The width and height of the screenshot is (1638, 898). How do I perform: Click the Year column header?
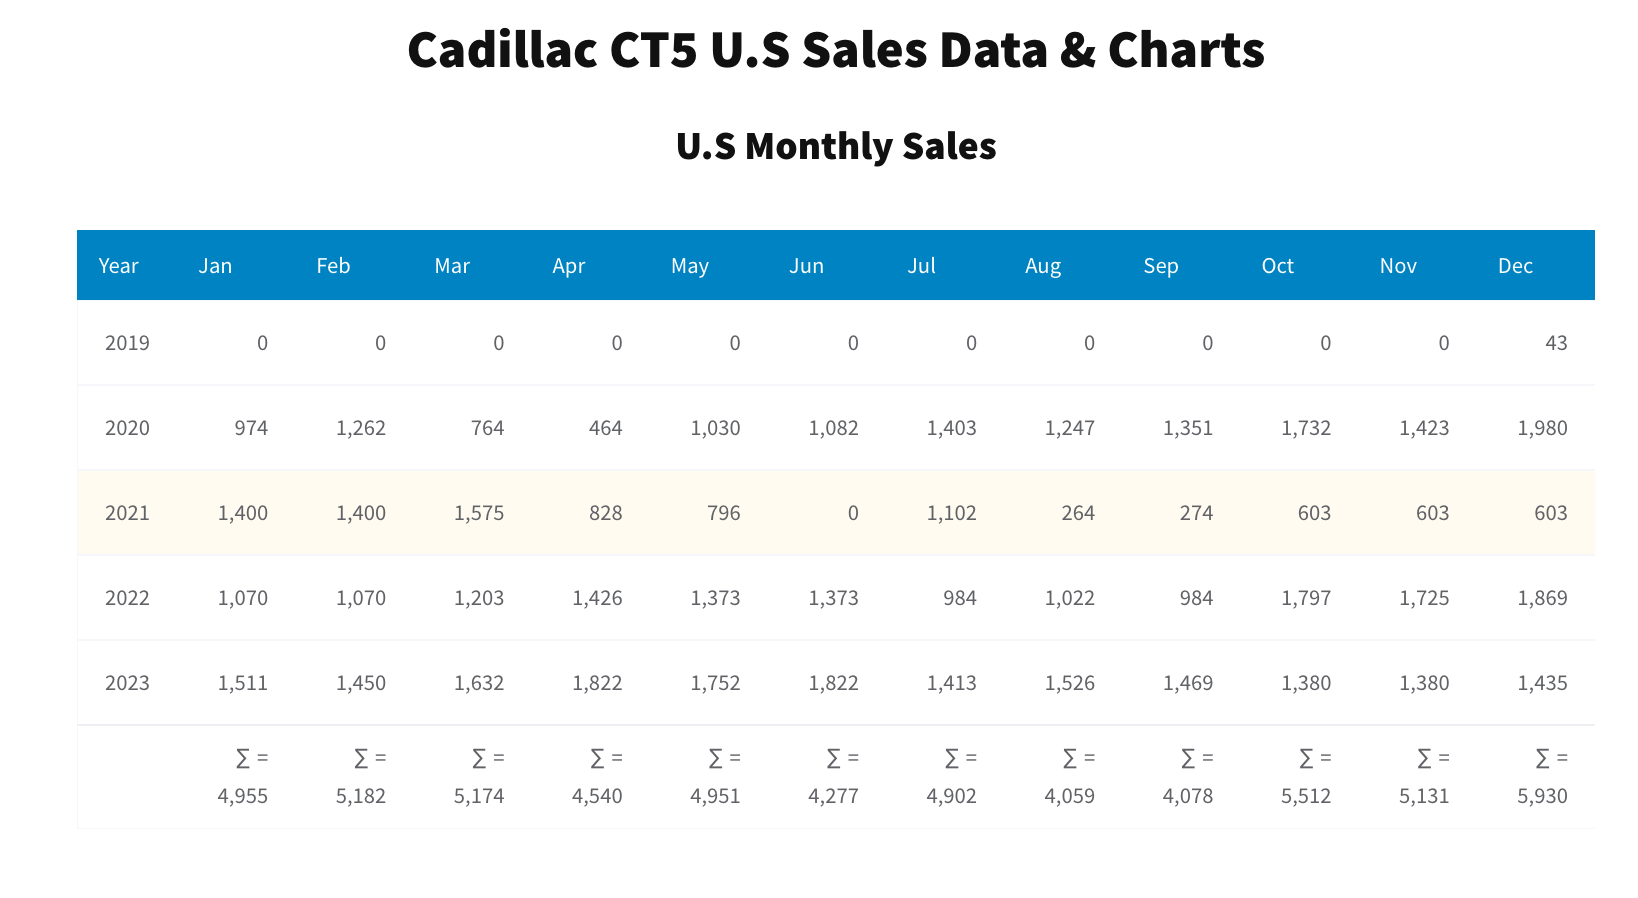coord(118,266)
